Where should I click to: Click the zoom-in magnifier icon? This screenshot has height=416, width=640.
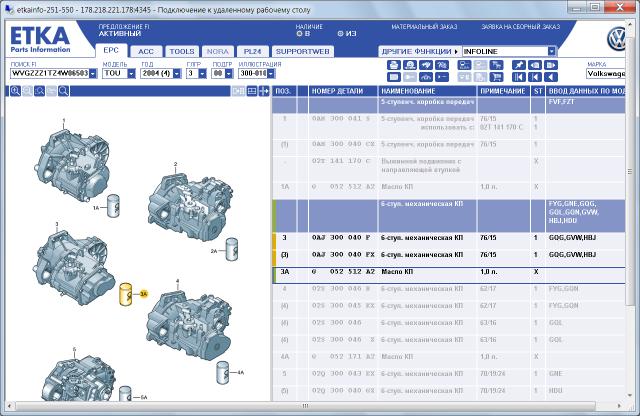click(15, 91)
